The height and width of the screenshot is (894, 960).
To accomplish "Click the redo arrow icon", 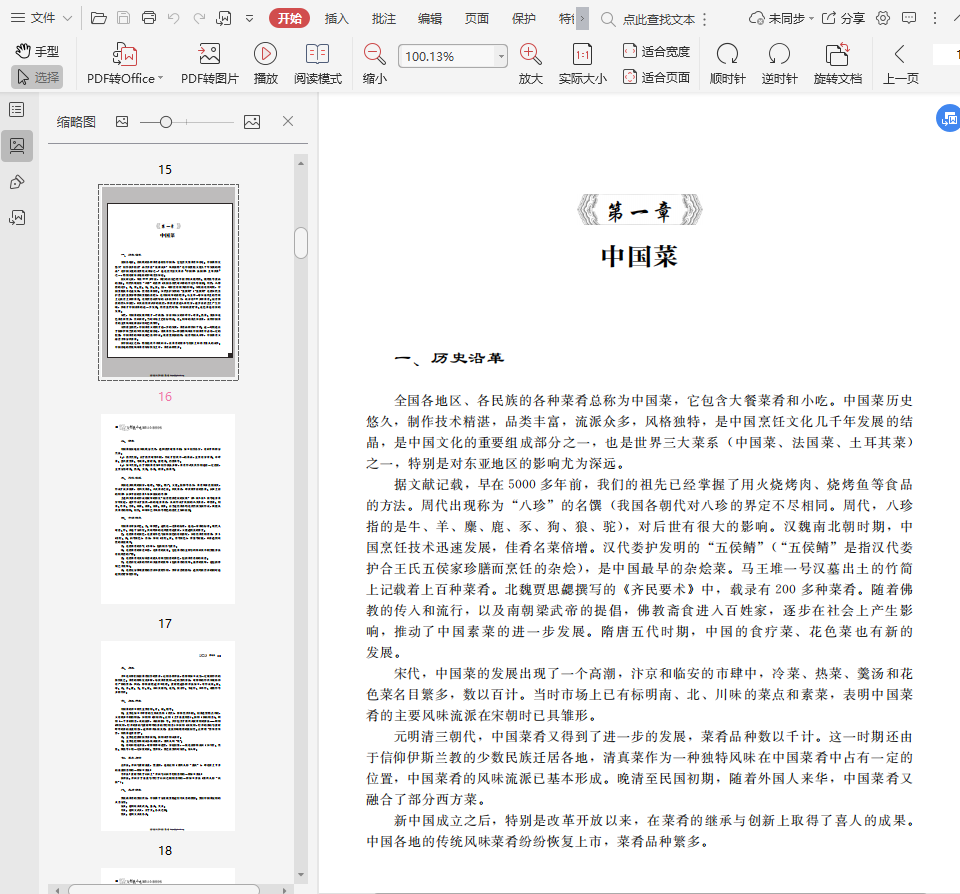I will click(x=199, y=18).
